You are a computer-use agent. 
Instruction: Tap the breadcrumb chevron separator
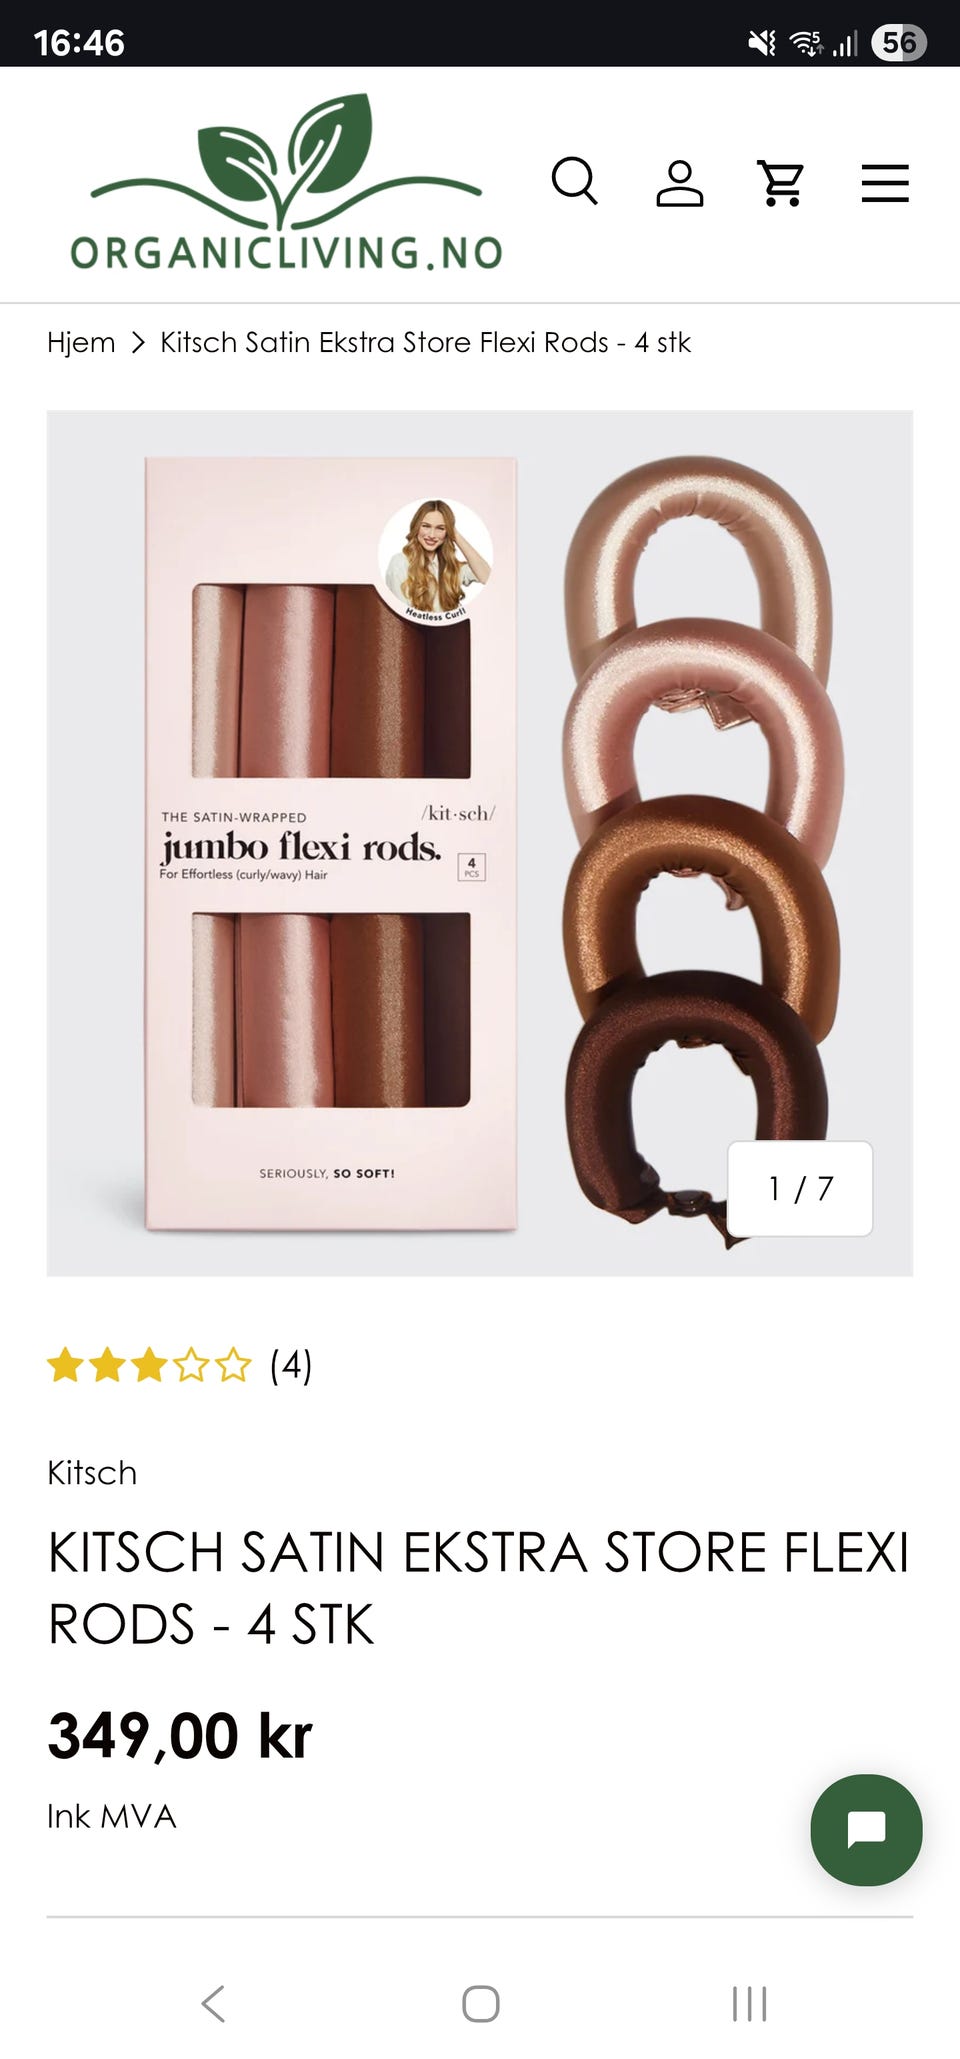coord(138,343)
